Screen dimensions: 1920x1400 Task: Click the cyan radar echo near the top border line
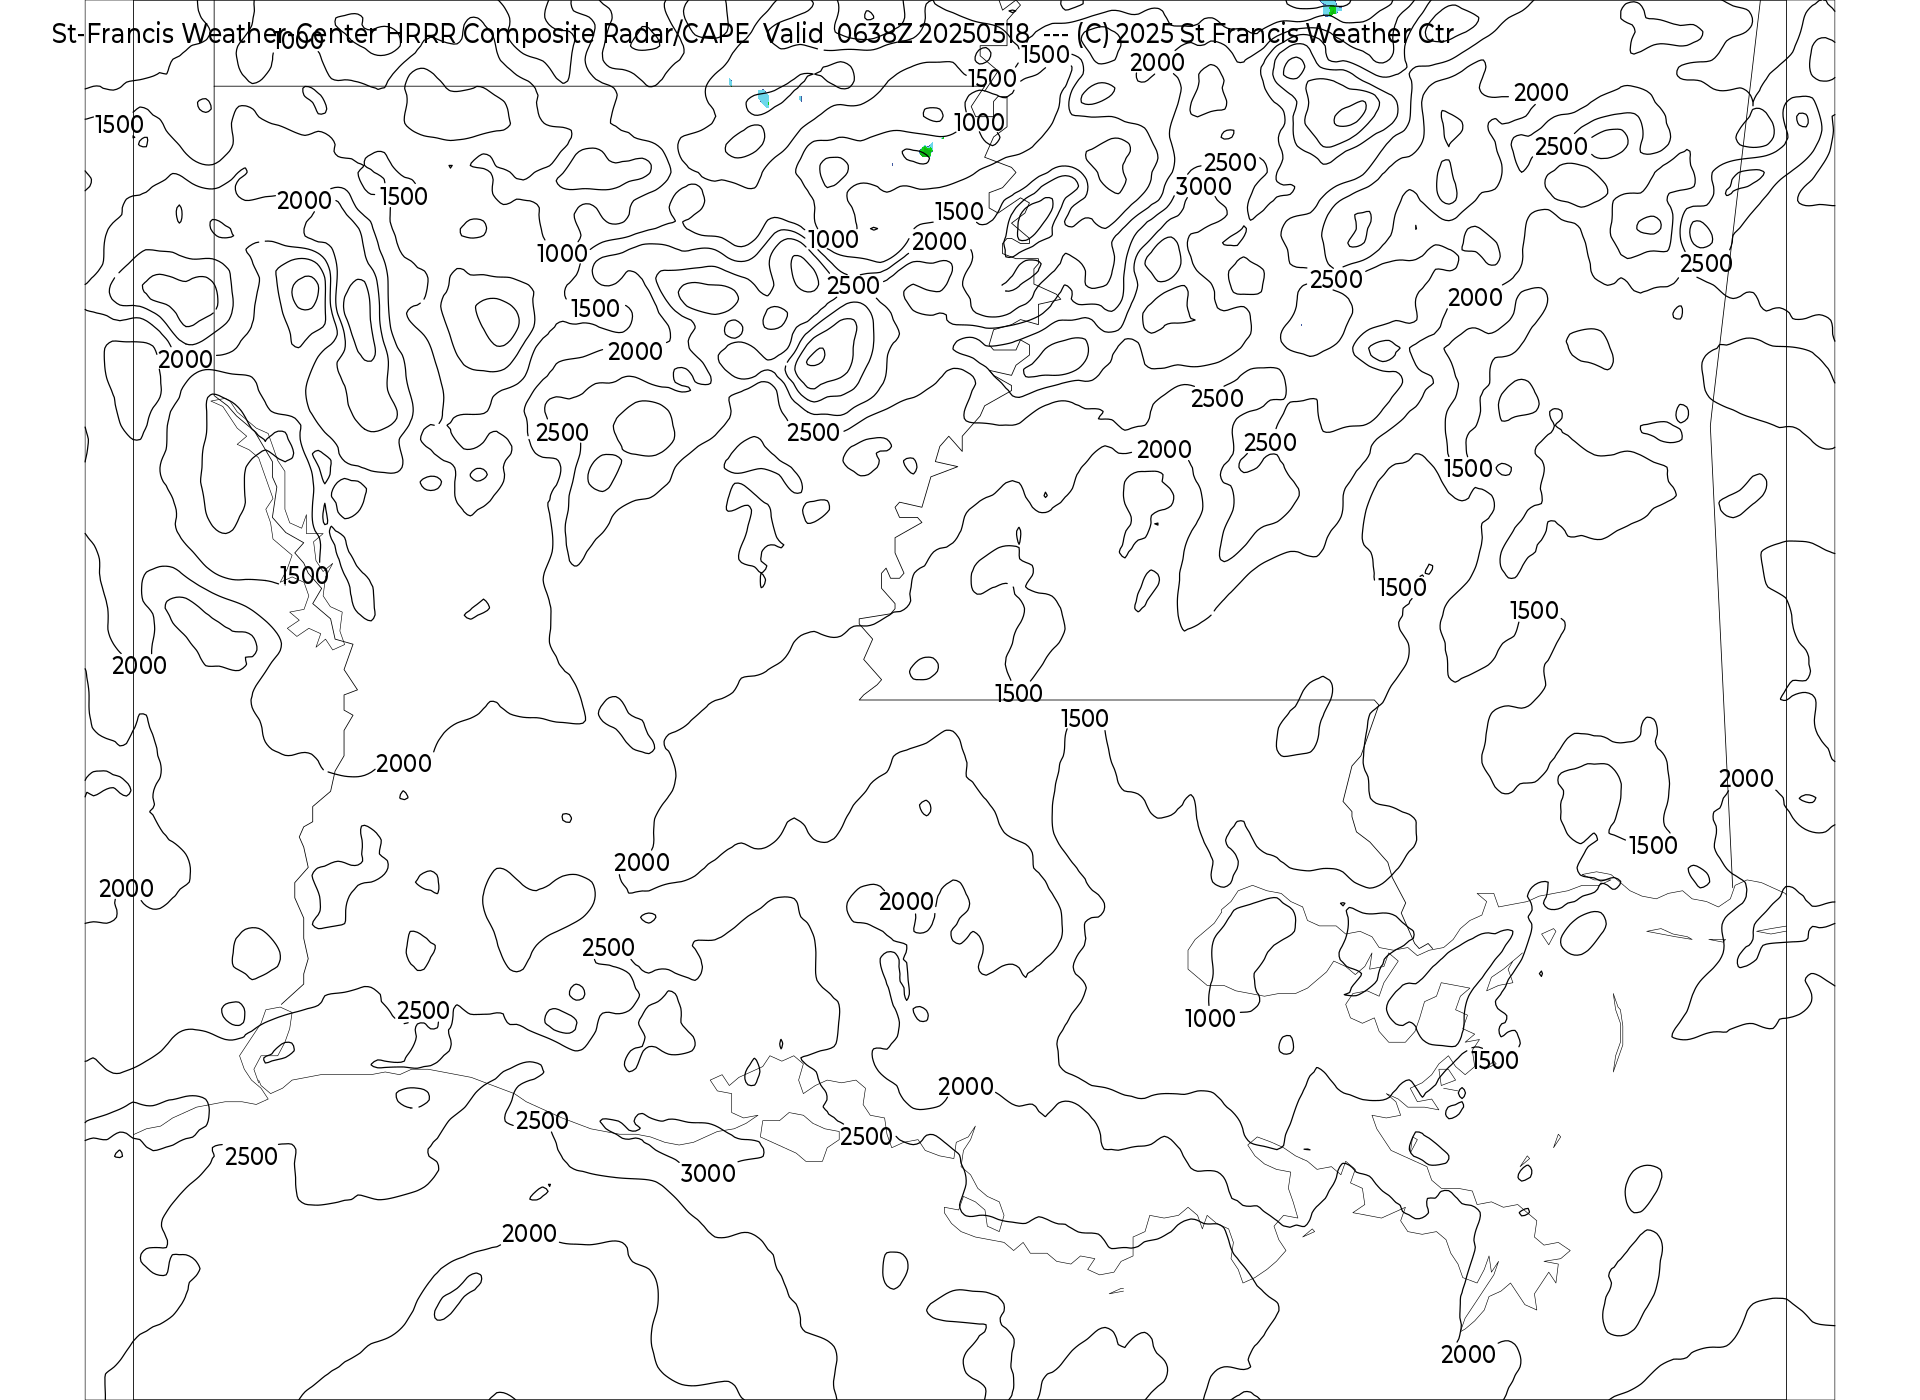tap(764, 99)
